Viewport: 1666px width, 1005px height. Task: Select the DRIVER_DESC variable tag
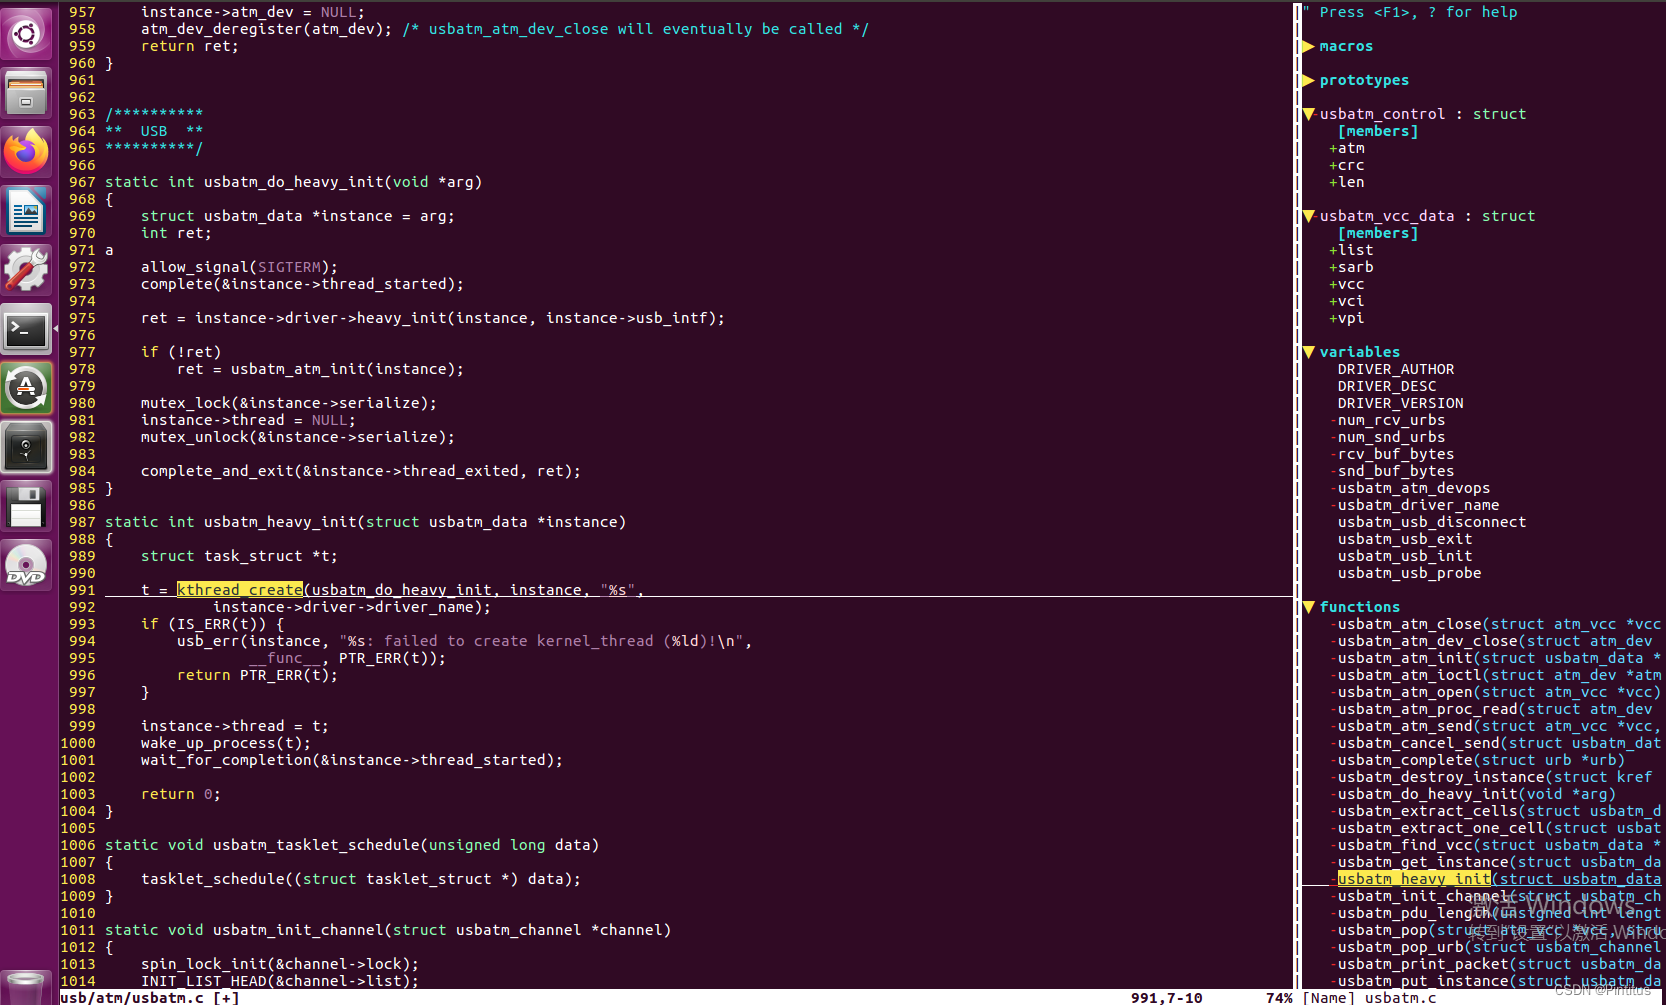pos(1387,386)
